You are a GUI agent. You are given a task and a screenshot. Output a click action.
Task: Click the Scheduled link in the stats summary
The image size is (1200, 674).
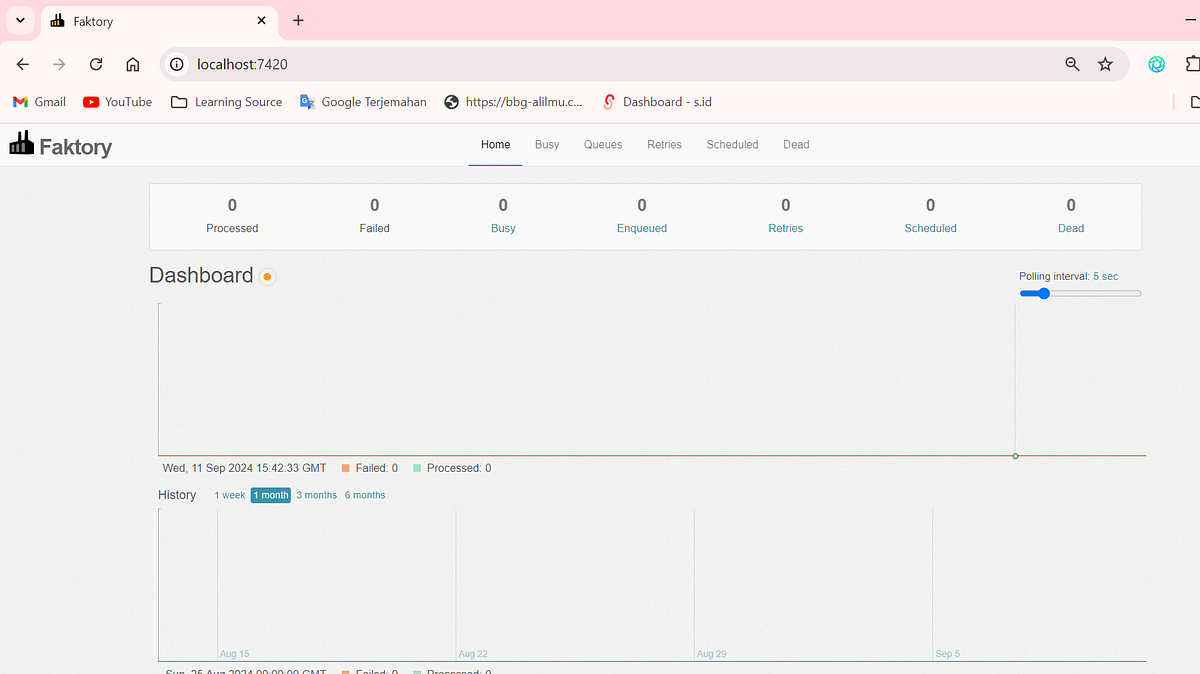pyautogui.click(x=931, y=228)
